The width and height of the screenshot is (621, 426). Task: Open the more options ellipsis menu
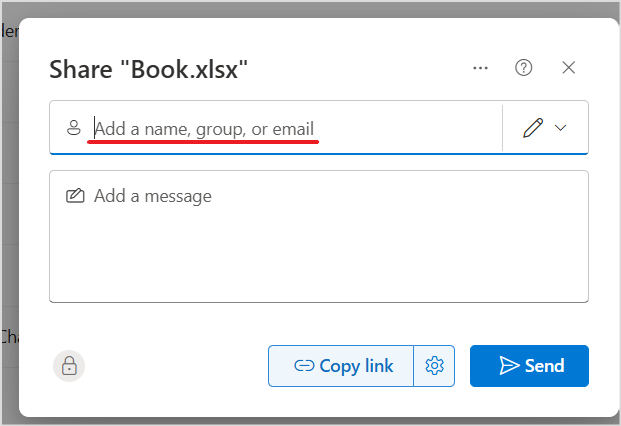[481, 68]
